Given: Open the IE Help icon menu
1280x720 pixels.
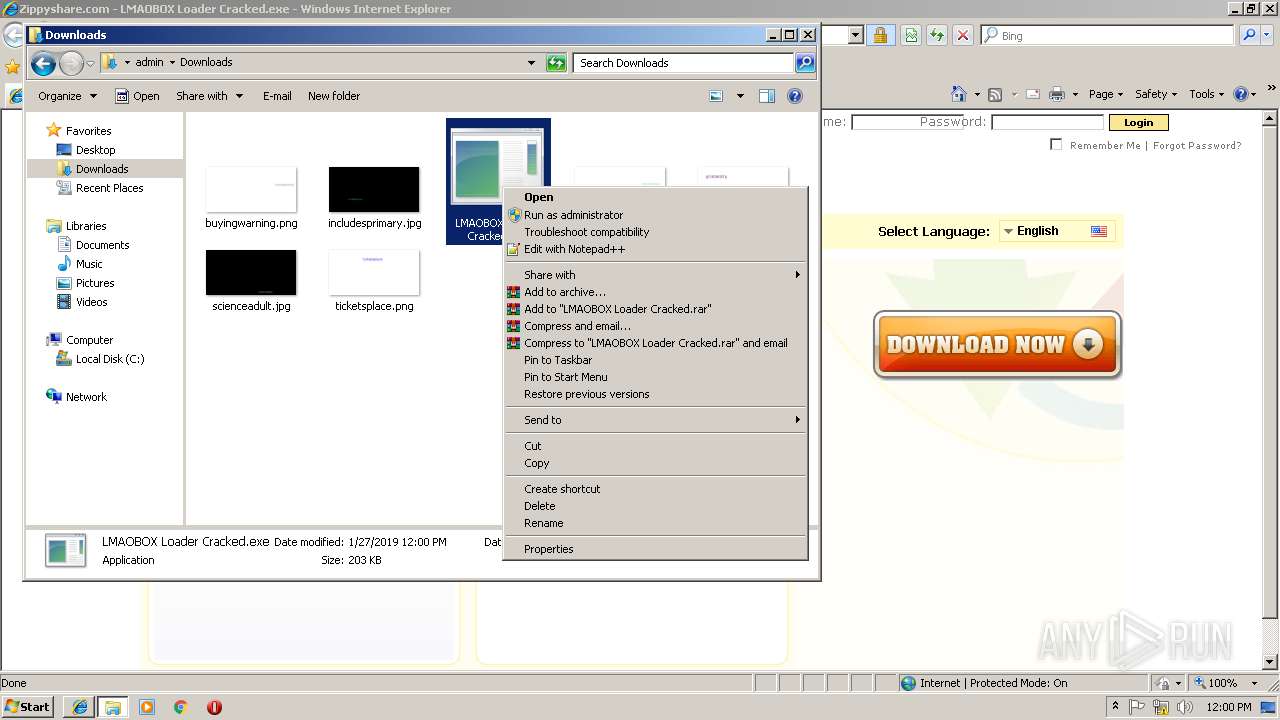Looking at the screenshot, I should click(x=1245, y=94).
